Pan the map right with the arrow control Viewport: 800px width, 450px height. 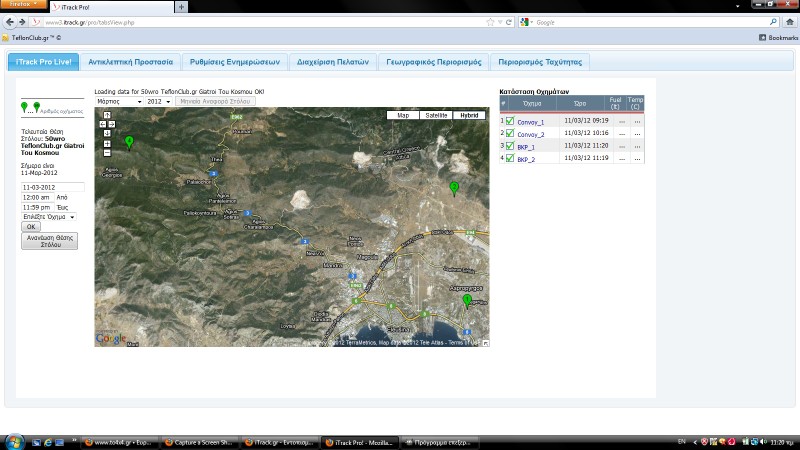[x=112, y=124]
